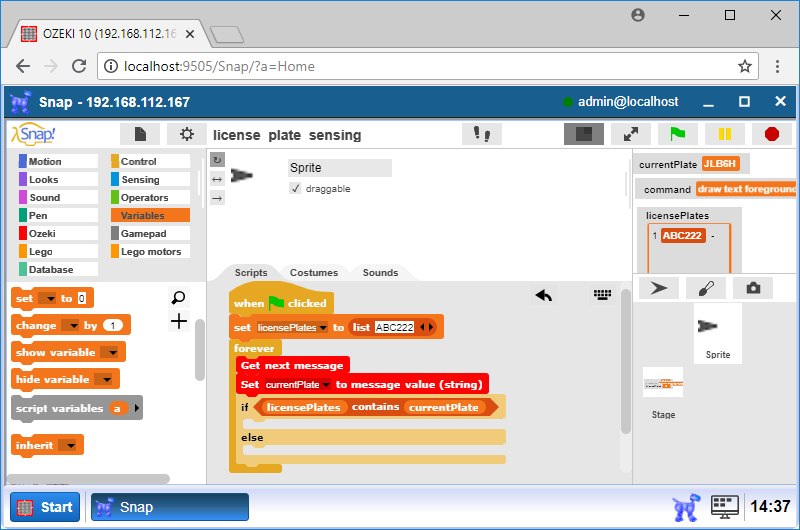Viewport: 800px width, 530px height.
Task: Click the green flag run button
Action: (678, 134)
